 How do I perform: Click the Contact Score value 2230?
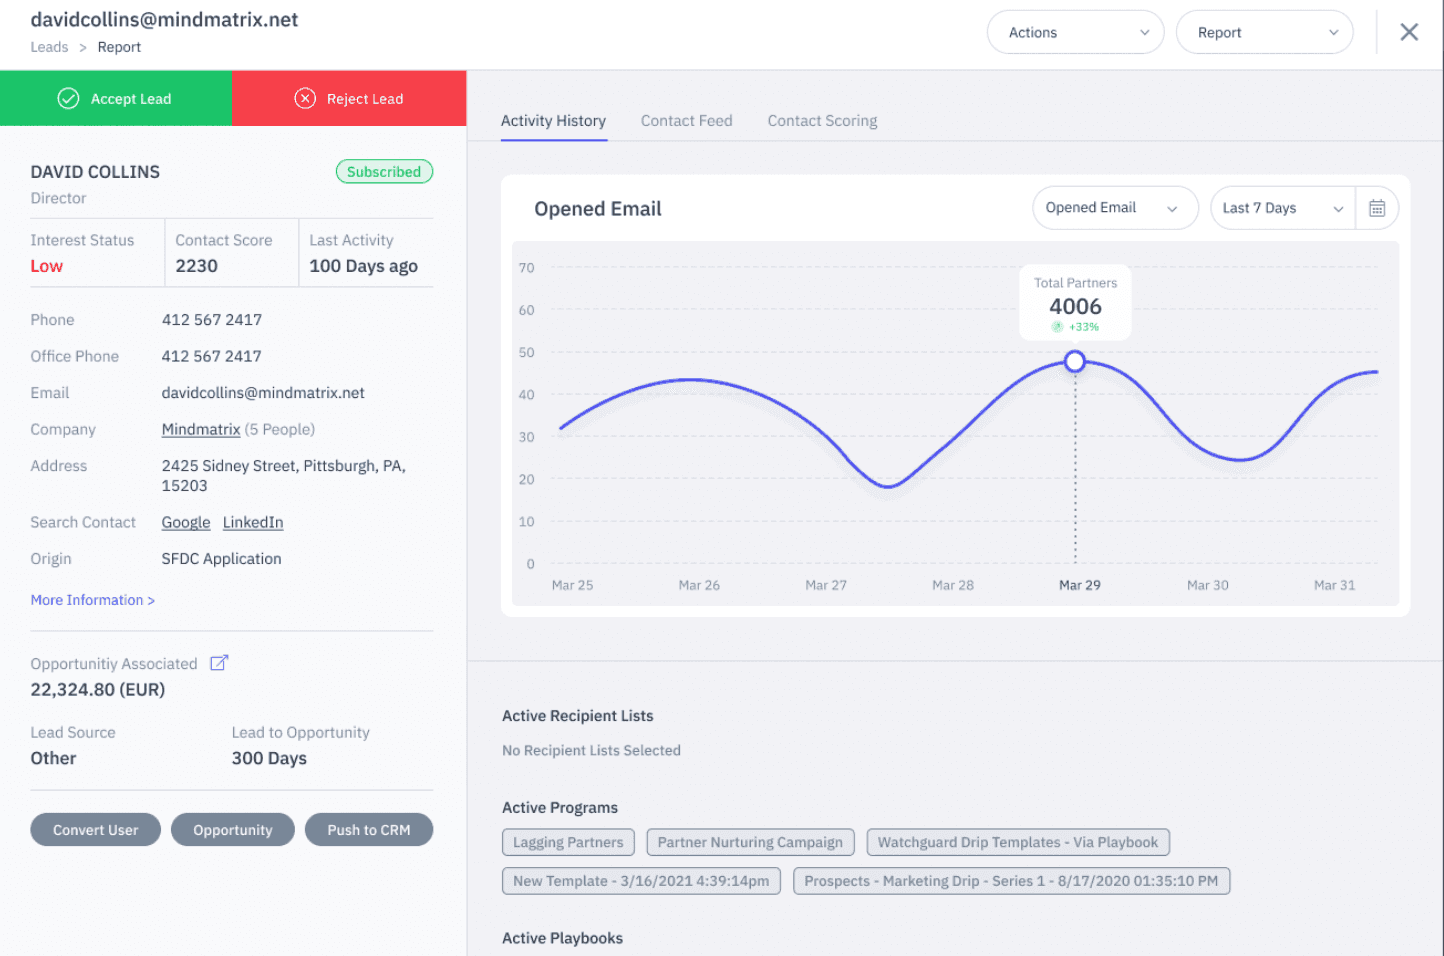pos(196,266)
